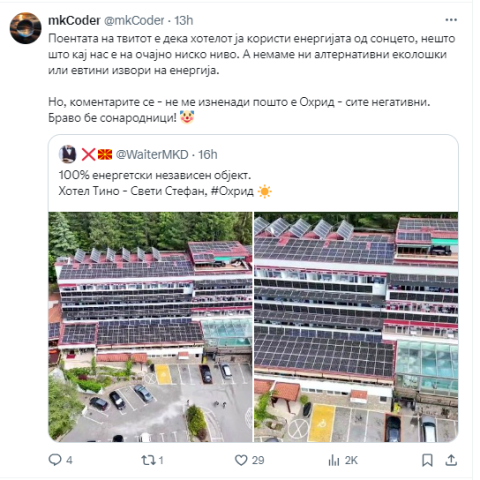Click the quoted tweet avatar
This screenshot has height=480, width=480.
click(67, 154)
